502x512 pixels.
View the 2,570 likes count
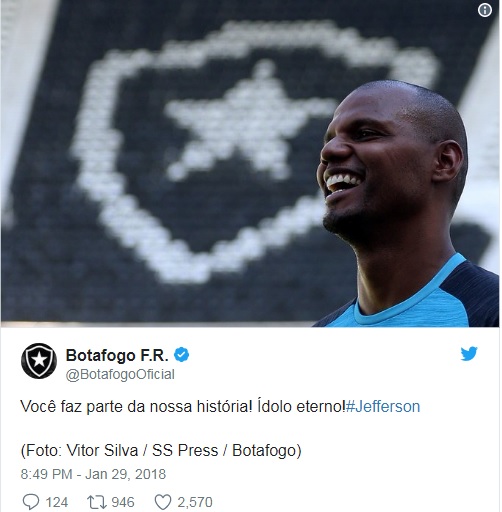[195, 502]
